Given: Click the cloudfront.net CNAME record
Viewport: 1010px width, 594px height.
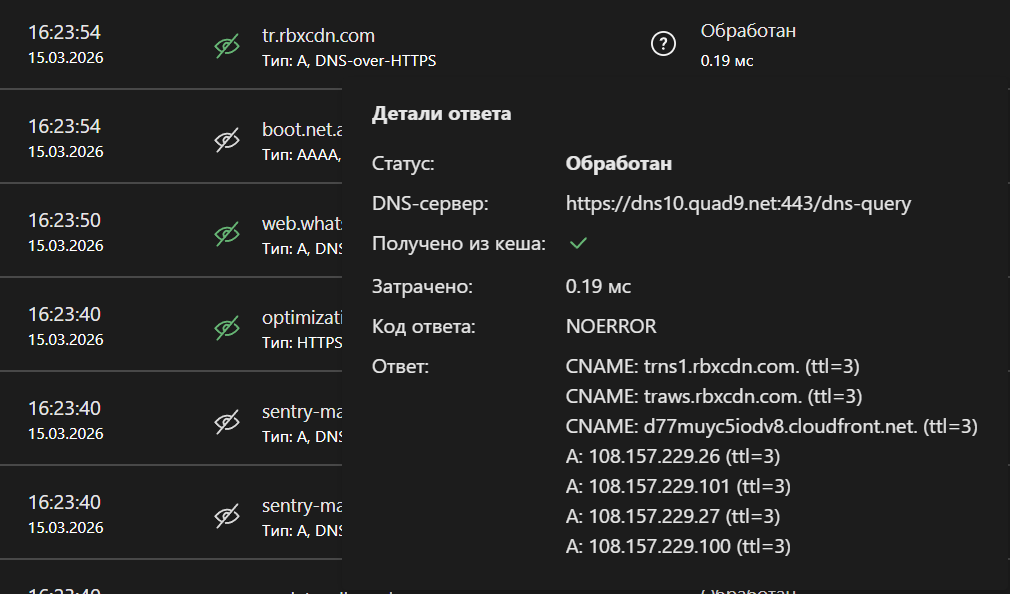Looking at the screenshot, I should coord(771,426).
